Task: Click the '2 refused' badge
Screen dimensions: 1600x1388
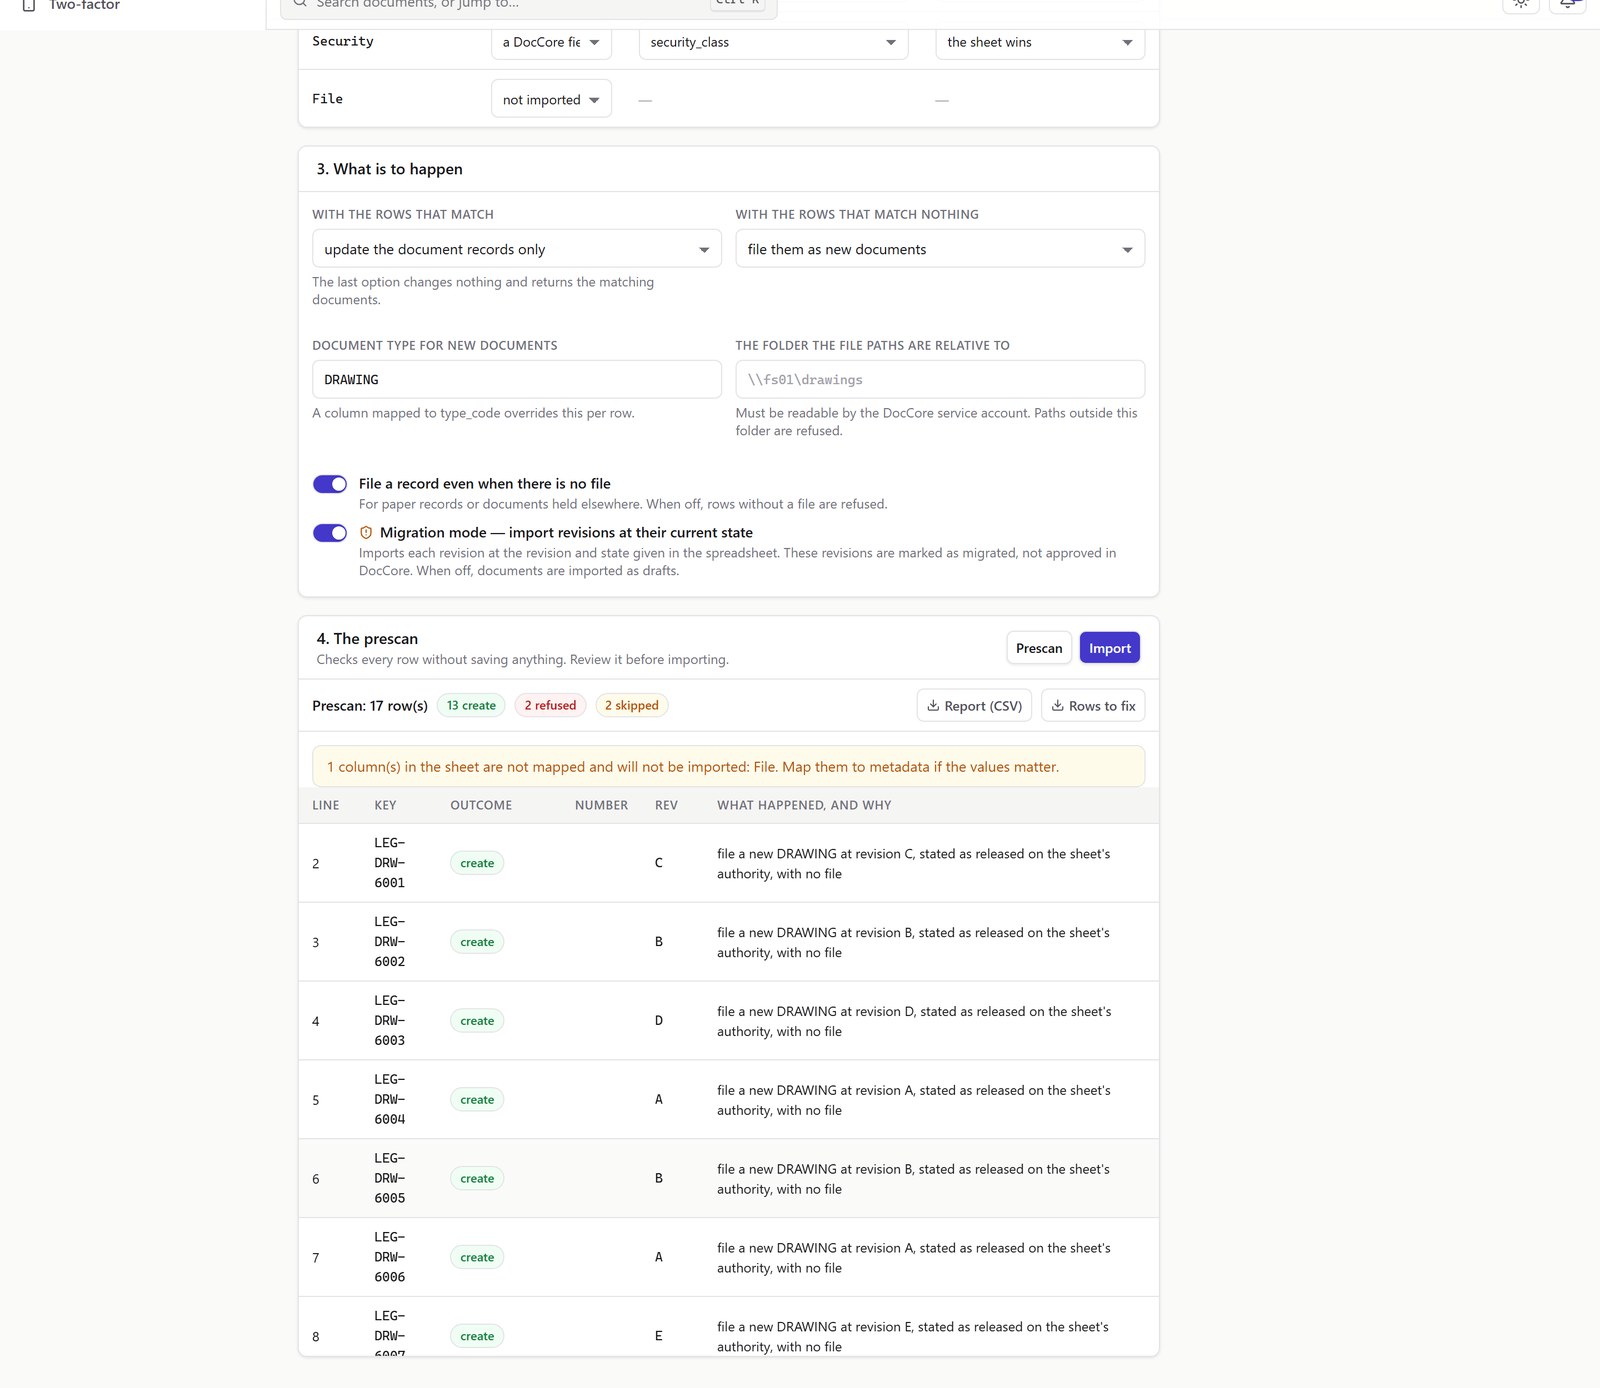Action: [x=550, y=706]
